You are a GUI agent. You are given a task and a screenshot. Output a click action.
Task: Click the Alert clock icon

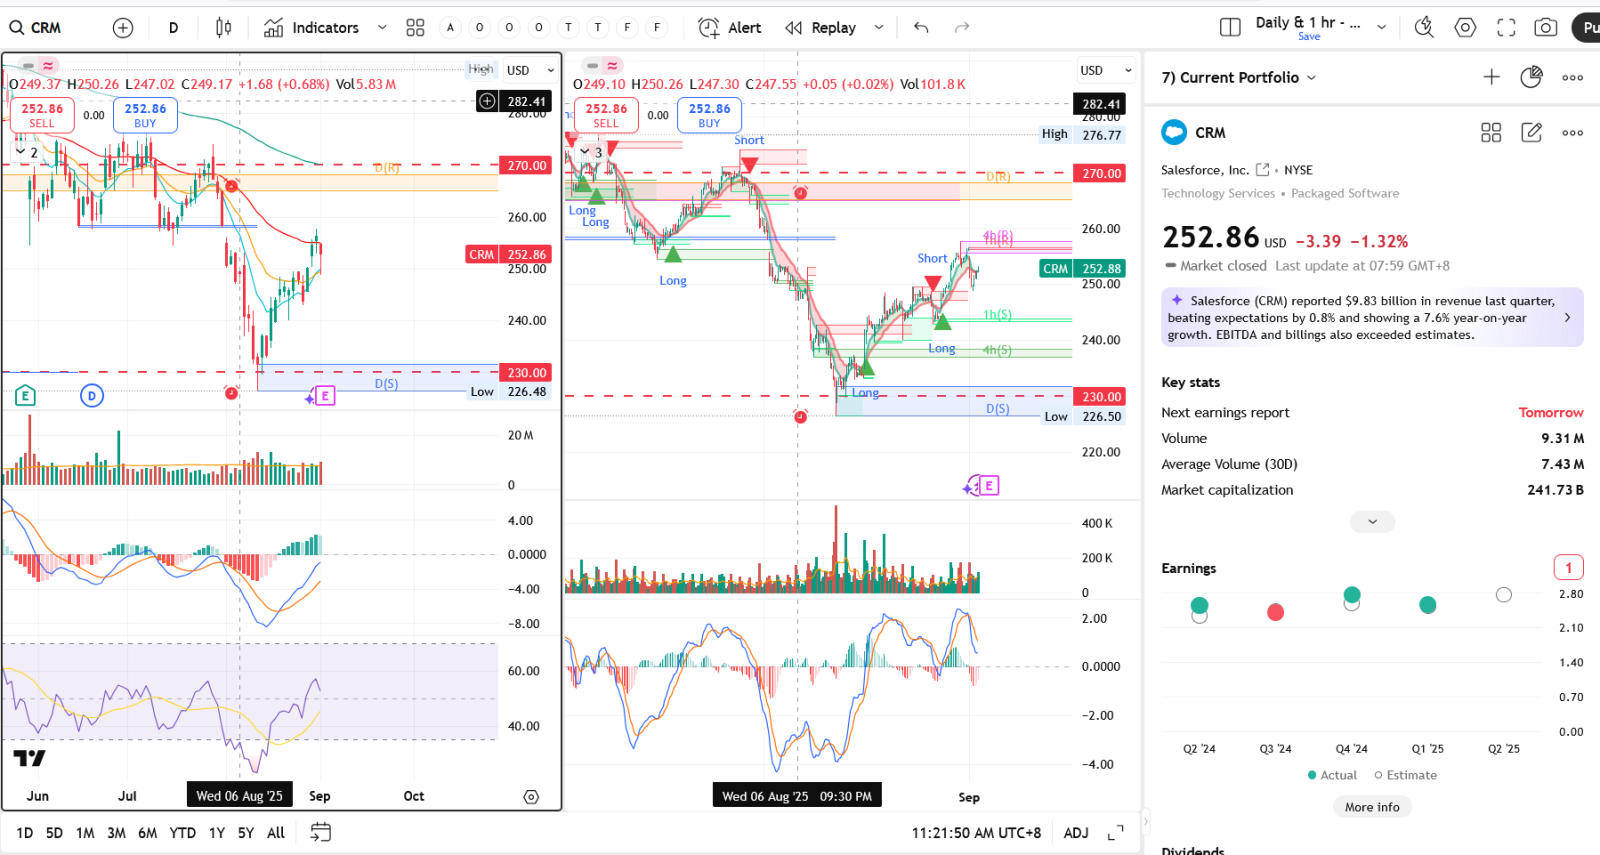[x=709, y=28]
